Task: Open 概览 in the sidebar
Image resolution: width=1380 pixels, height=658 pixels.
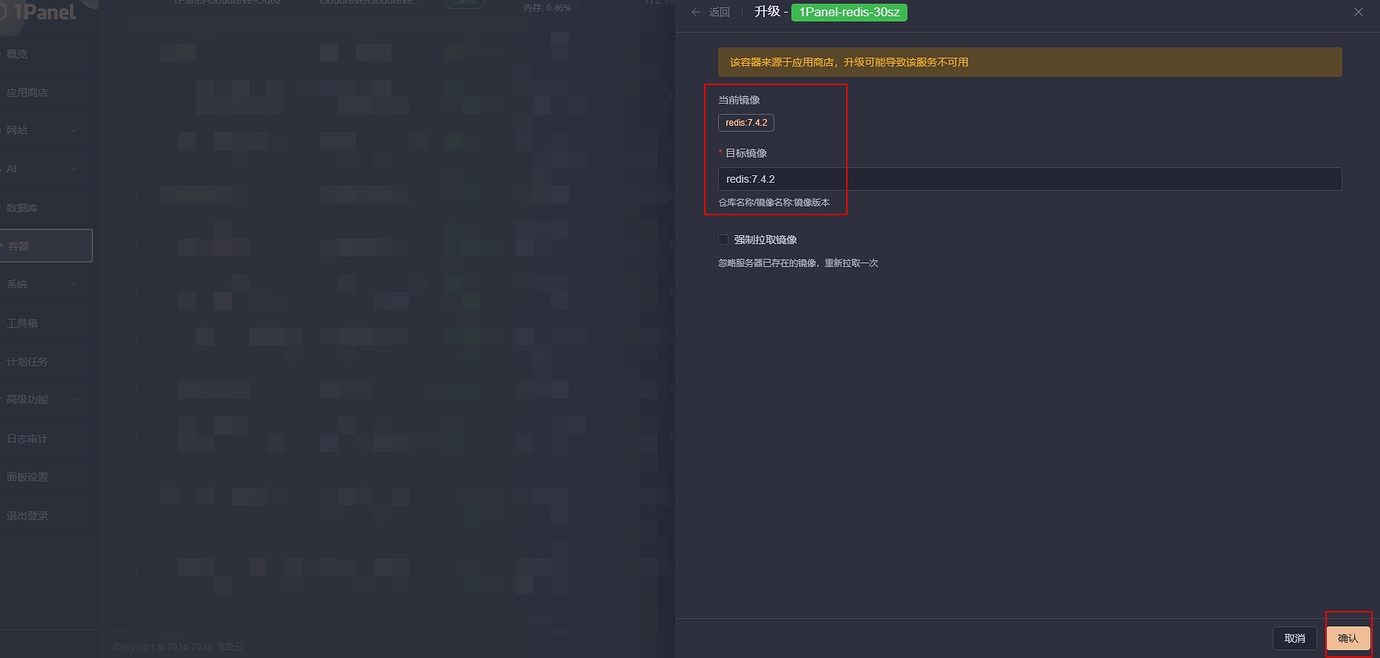Action: tap(18, 54)
